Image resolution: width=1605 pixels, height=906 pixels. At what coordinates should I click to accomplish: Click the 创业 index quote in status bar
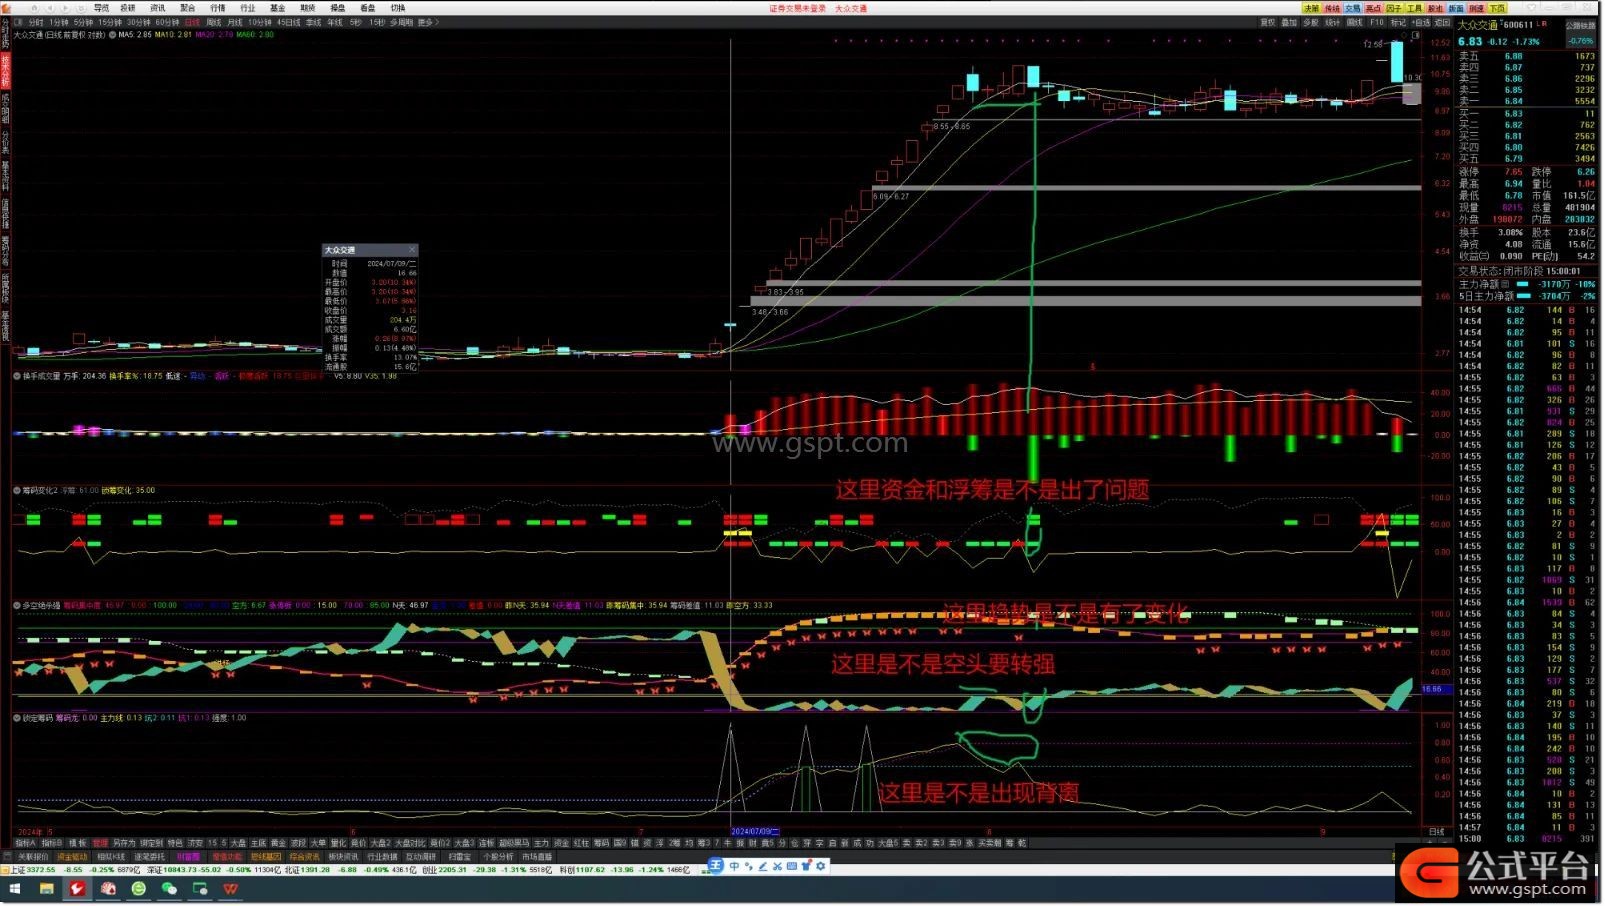coord(488,870)
